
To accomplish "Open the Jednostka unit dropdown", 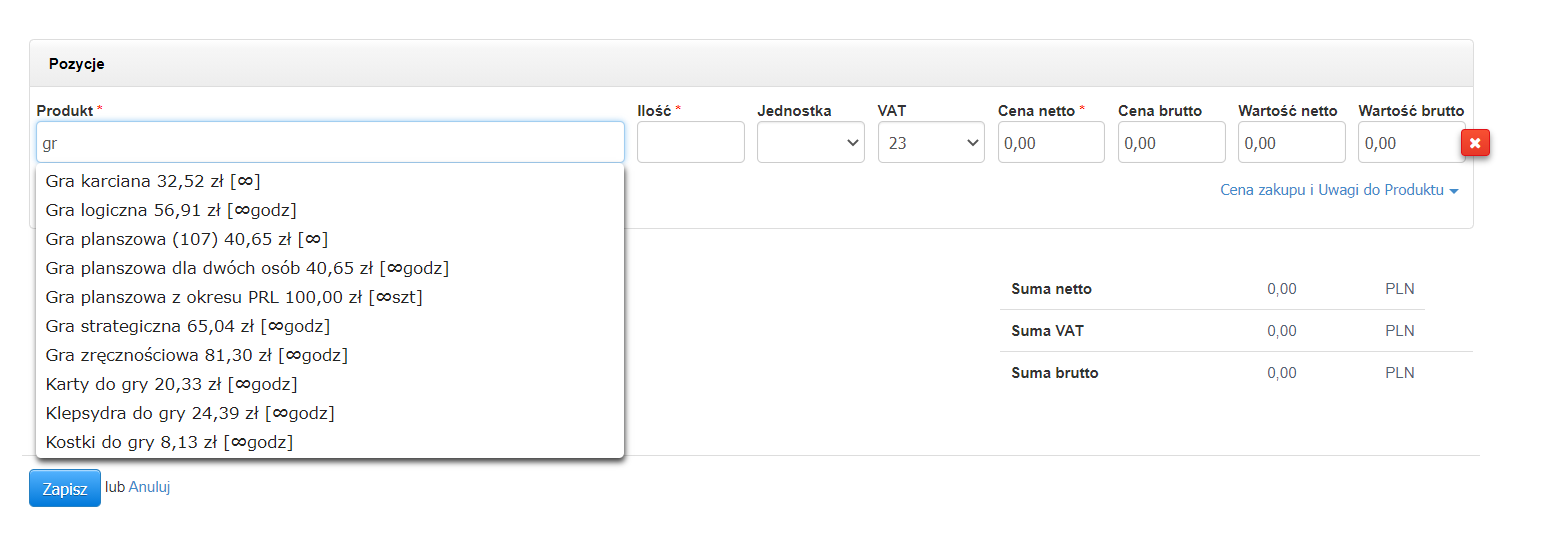I will [x=810, y=143].
